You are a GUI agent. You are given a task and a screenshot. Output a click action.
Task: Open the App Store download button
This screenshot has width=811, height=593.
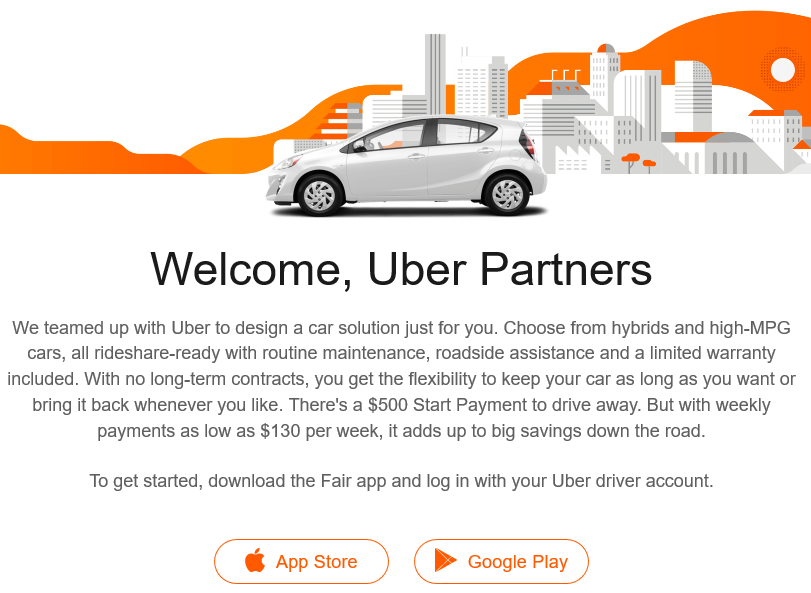(302, 561)
